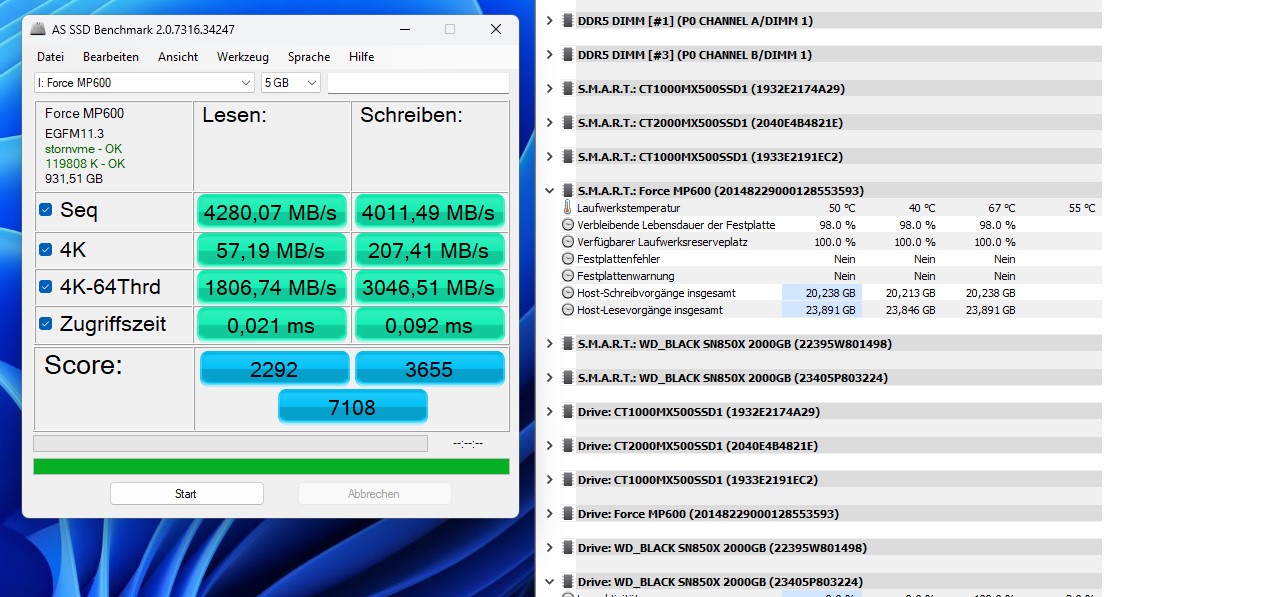
Task: Collapse the S.M.A.R.T. Force MP600 section
Action: click(x=548, y=190)
